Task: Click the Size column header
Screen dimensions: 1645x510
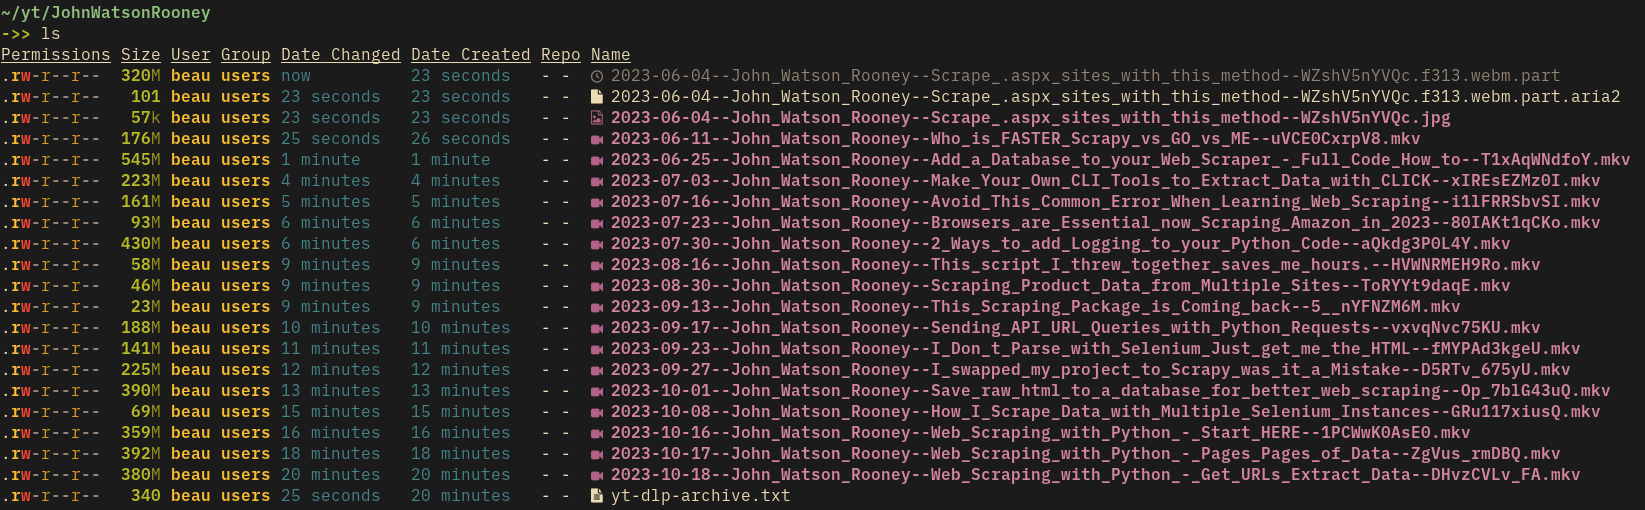Action: point(141,55)
